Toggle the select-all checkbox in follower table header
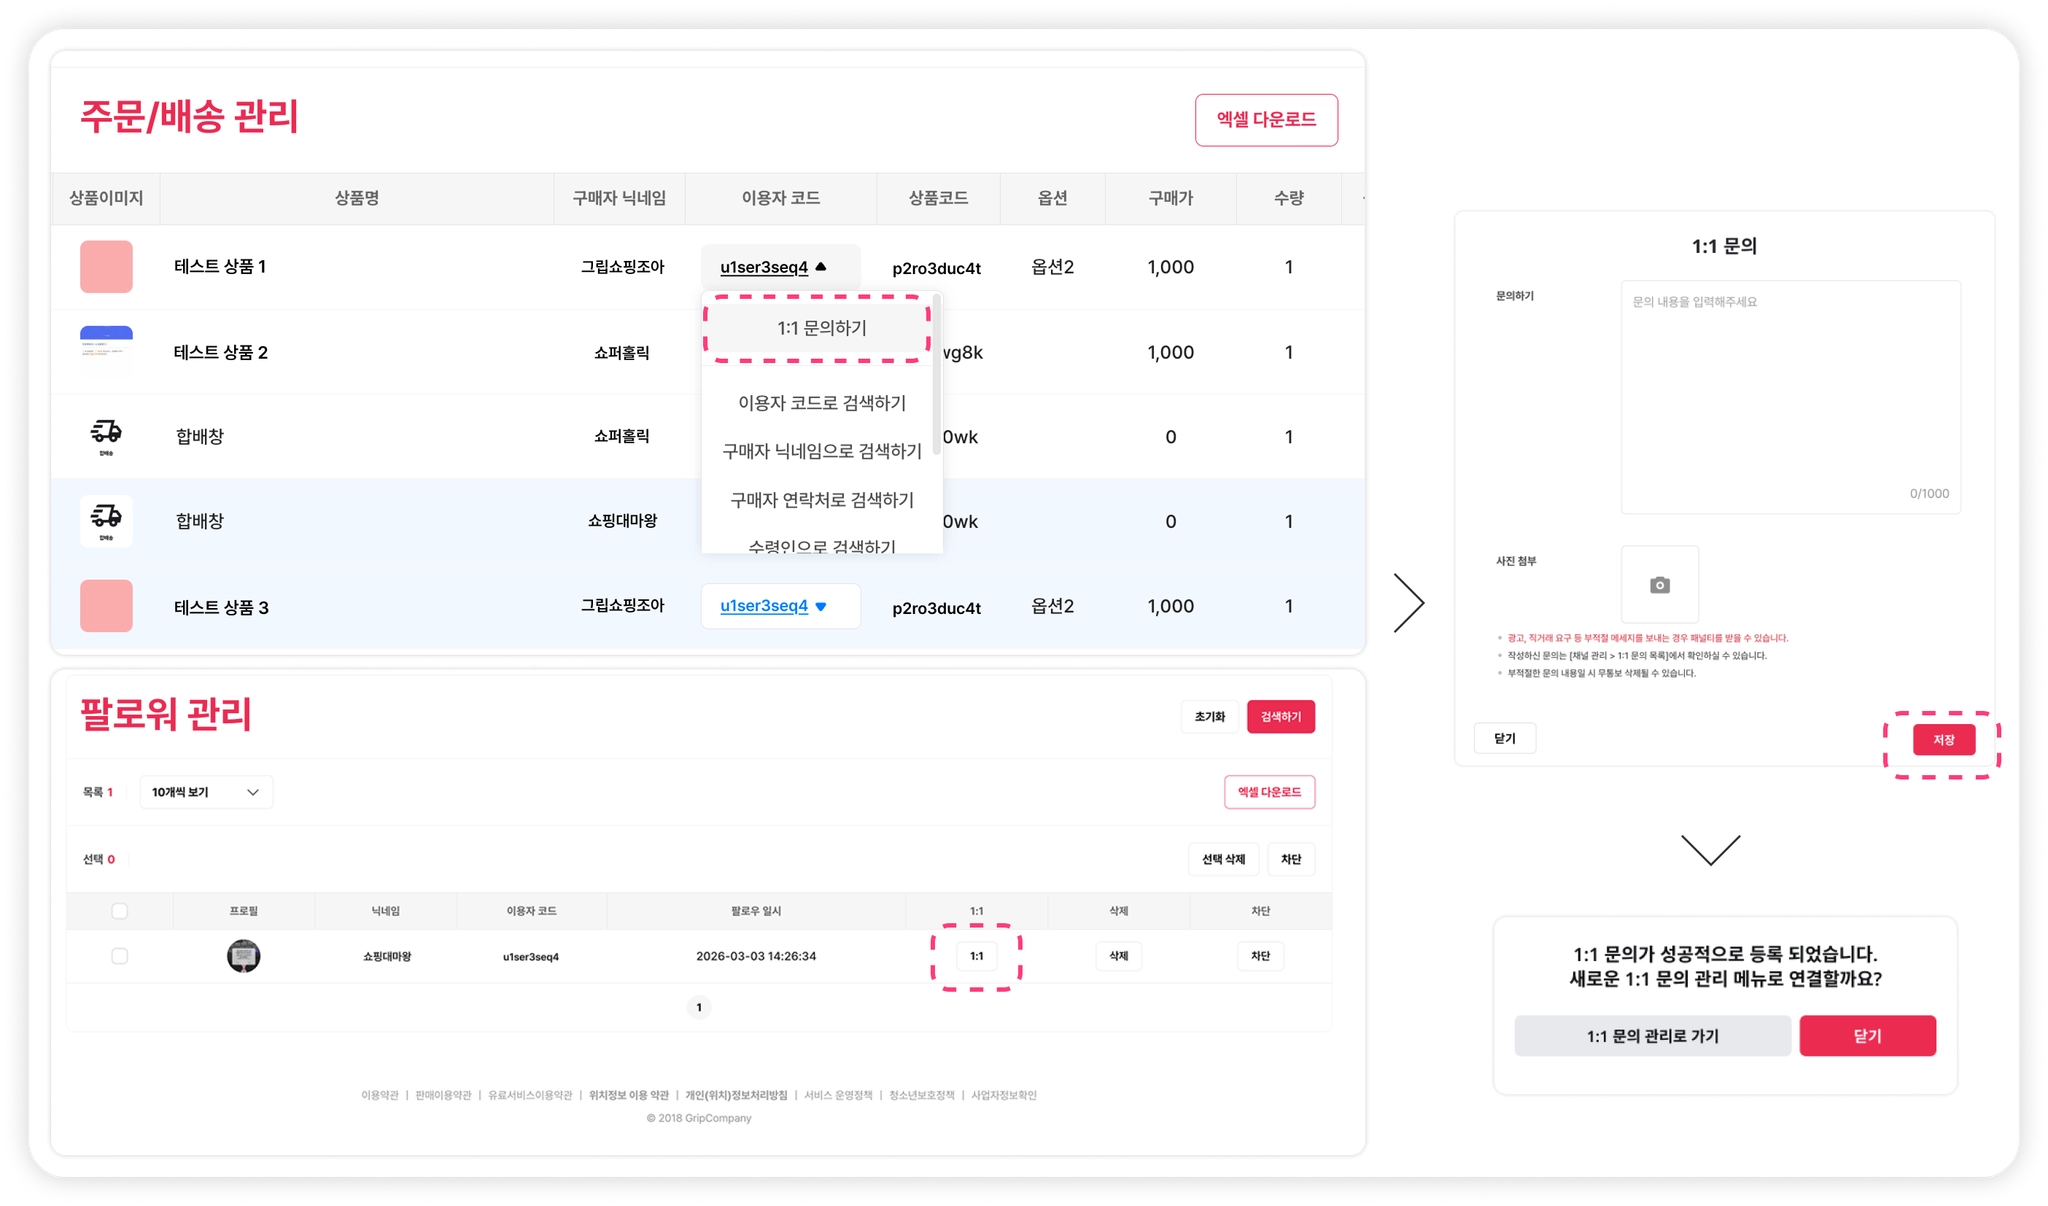Viewport: 2048px width, 1206px height. coord(120,911)
